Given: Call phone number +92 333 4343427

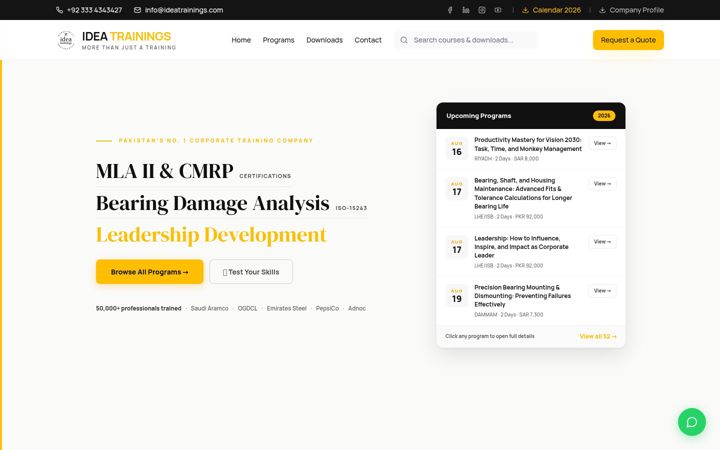Looking at the screenshot, I should [x=95, y=10].
